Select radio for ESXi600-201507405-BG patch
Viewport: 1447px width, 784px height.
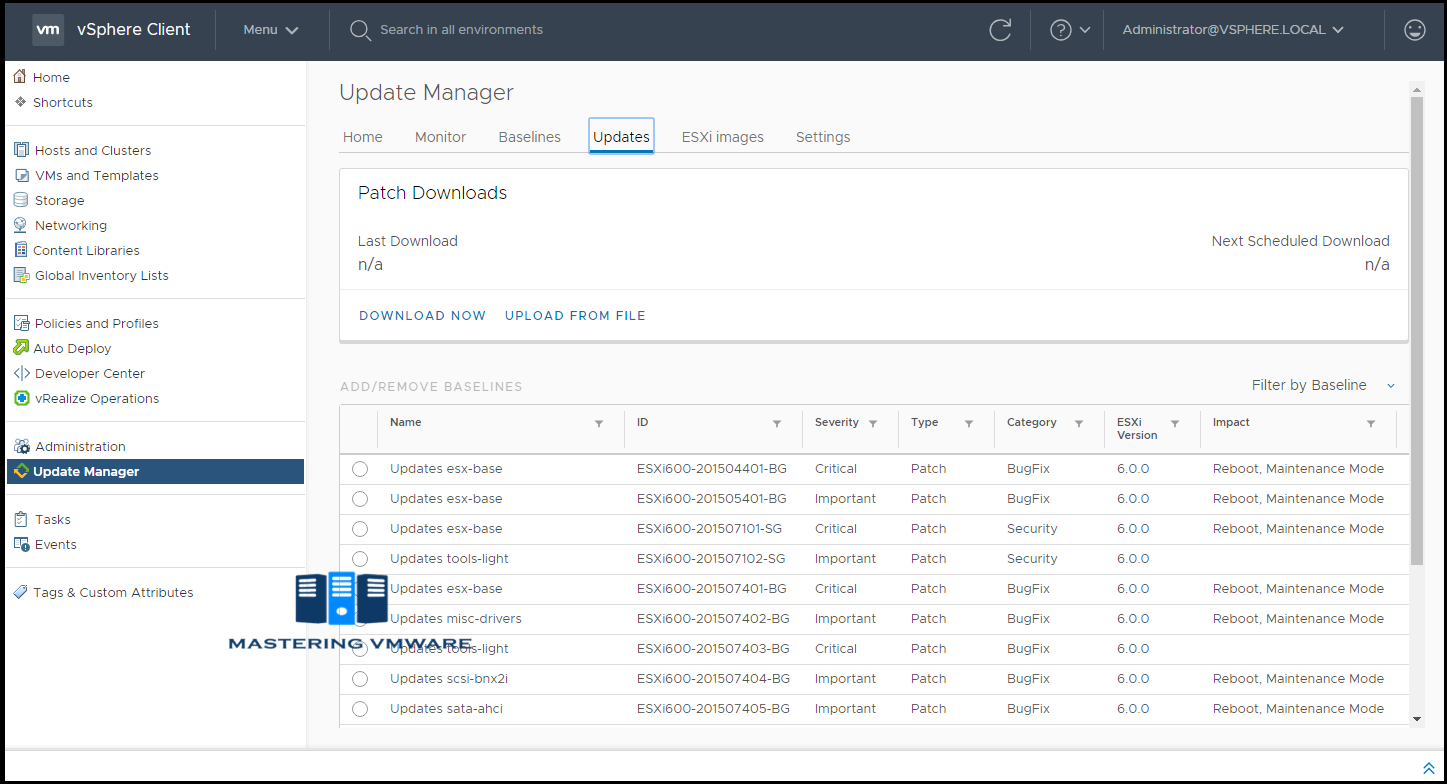point(360,709)
